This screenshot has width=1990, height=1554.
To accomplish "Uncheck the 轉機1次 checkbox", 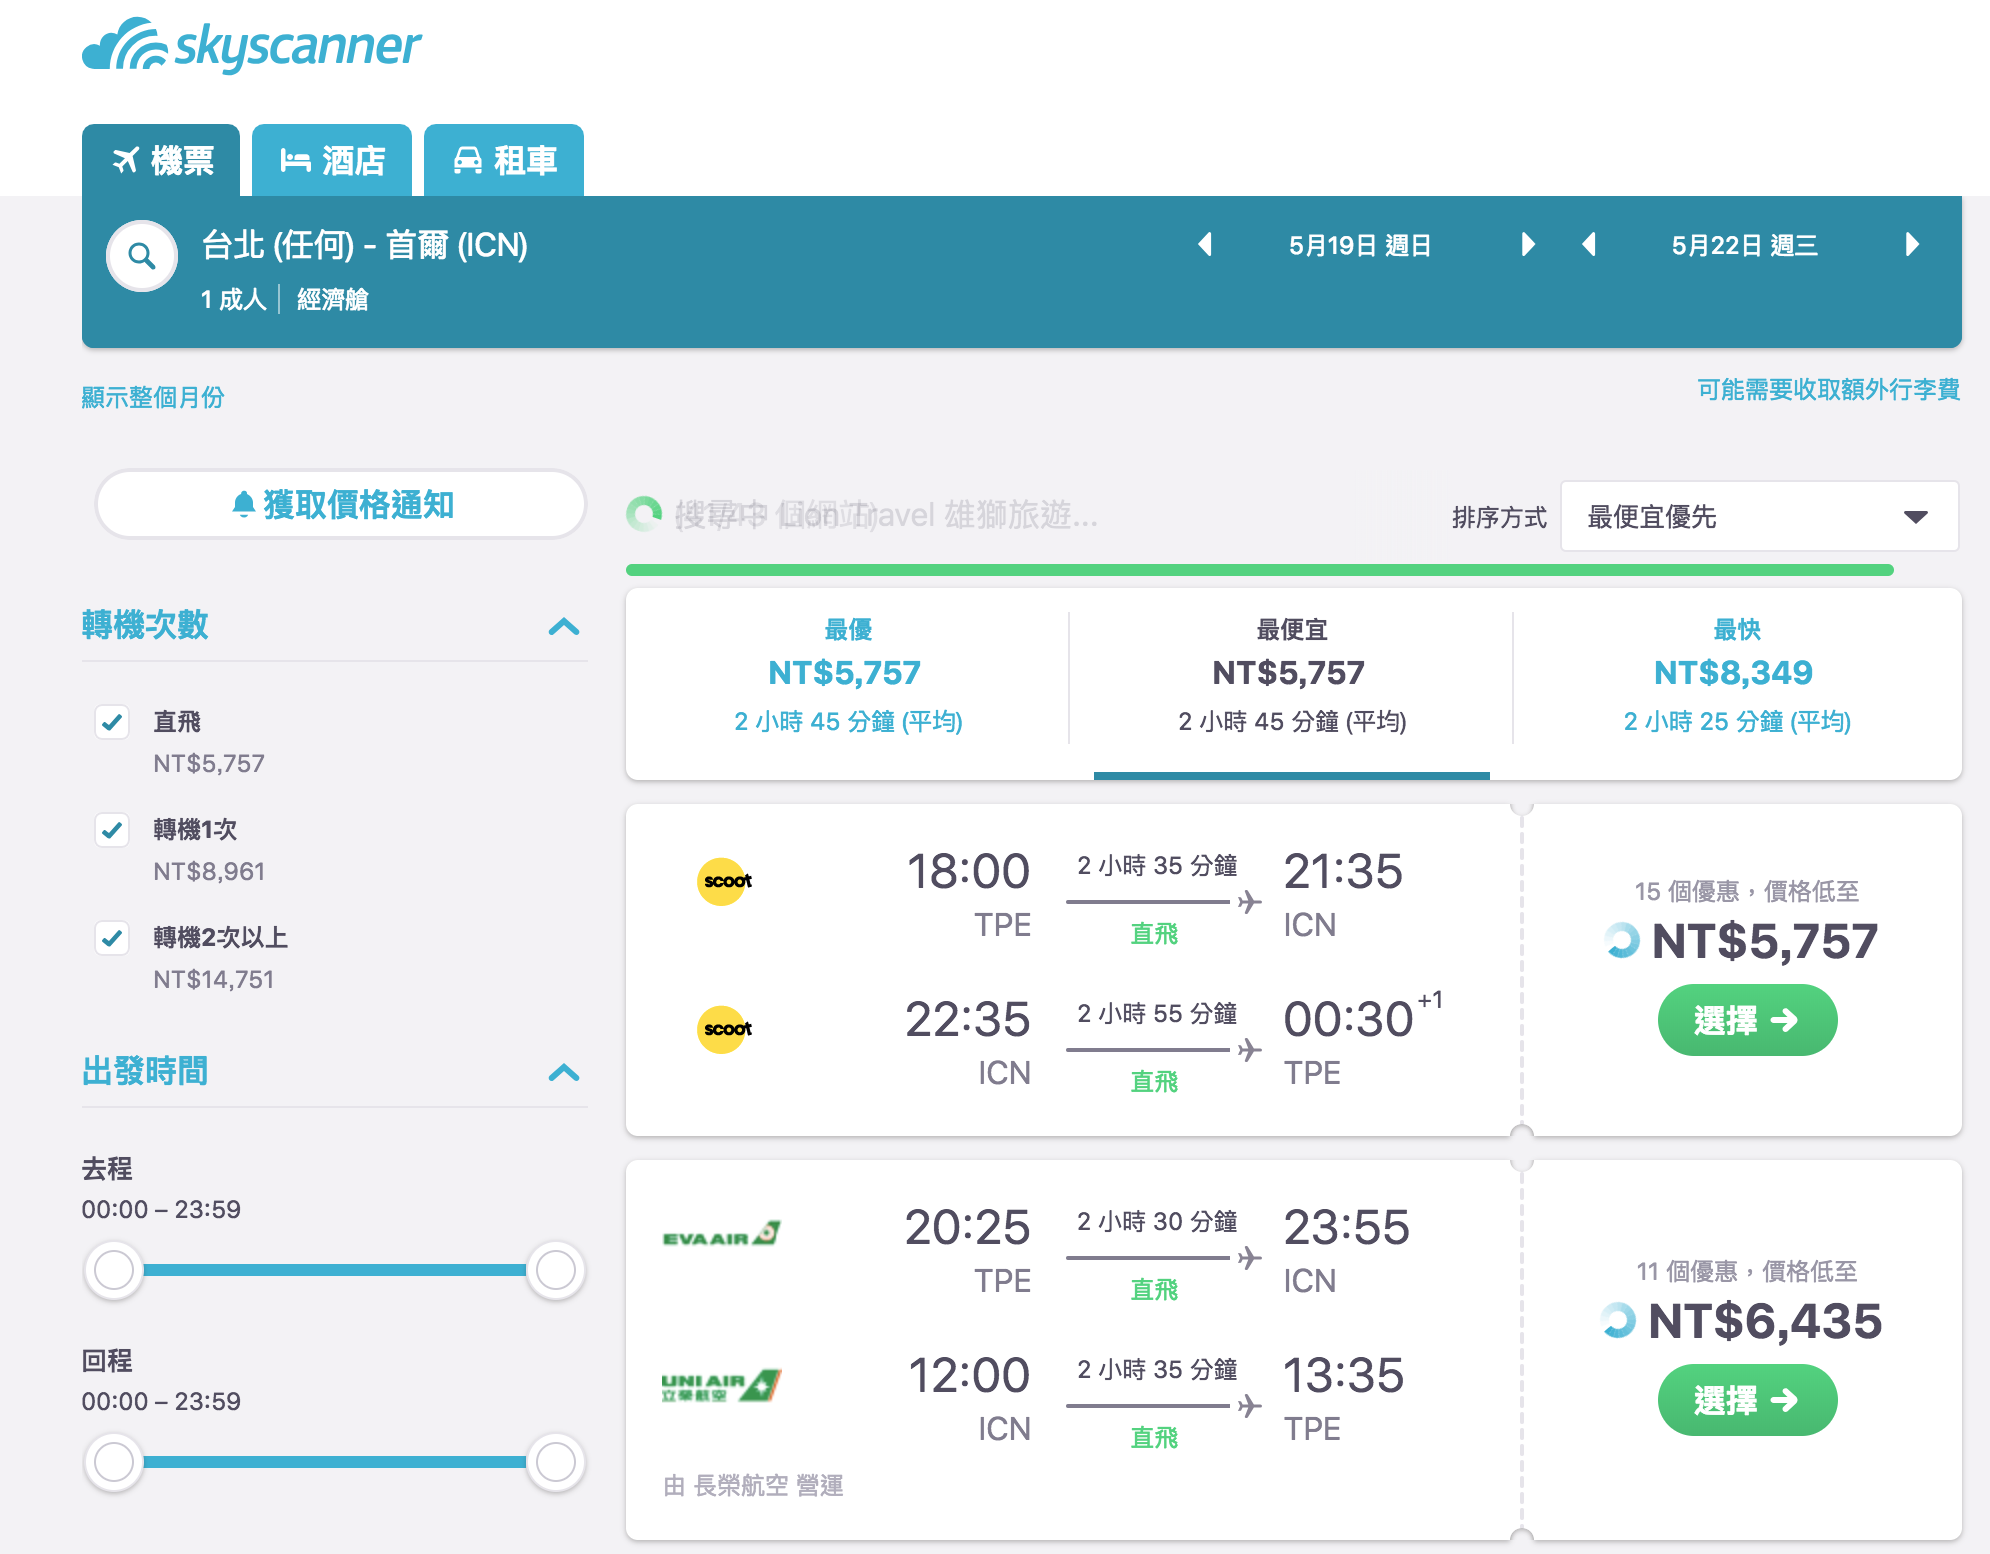I will click(112, 830).
